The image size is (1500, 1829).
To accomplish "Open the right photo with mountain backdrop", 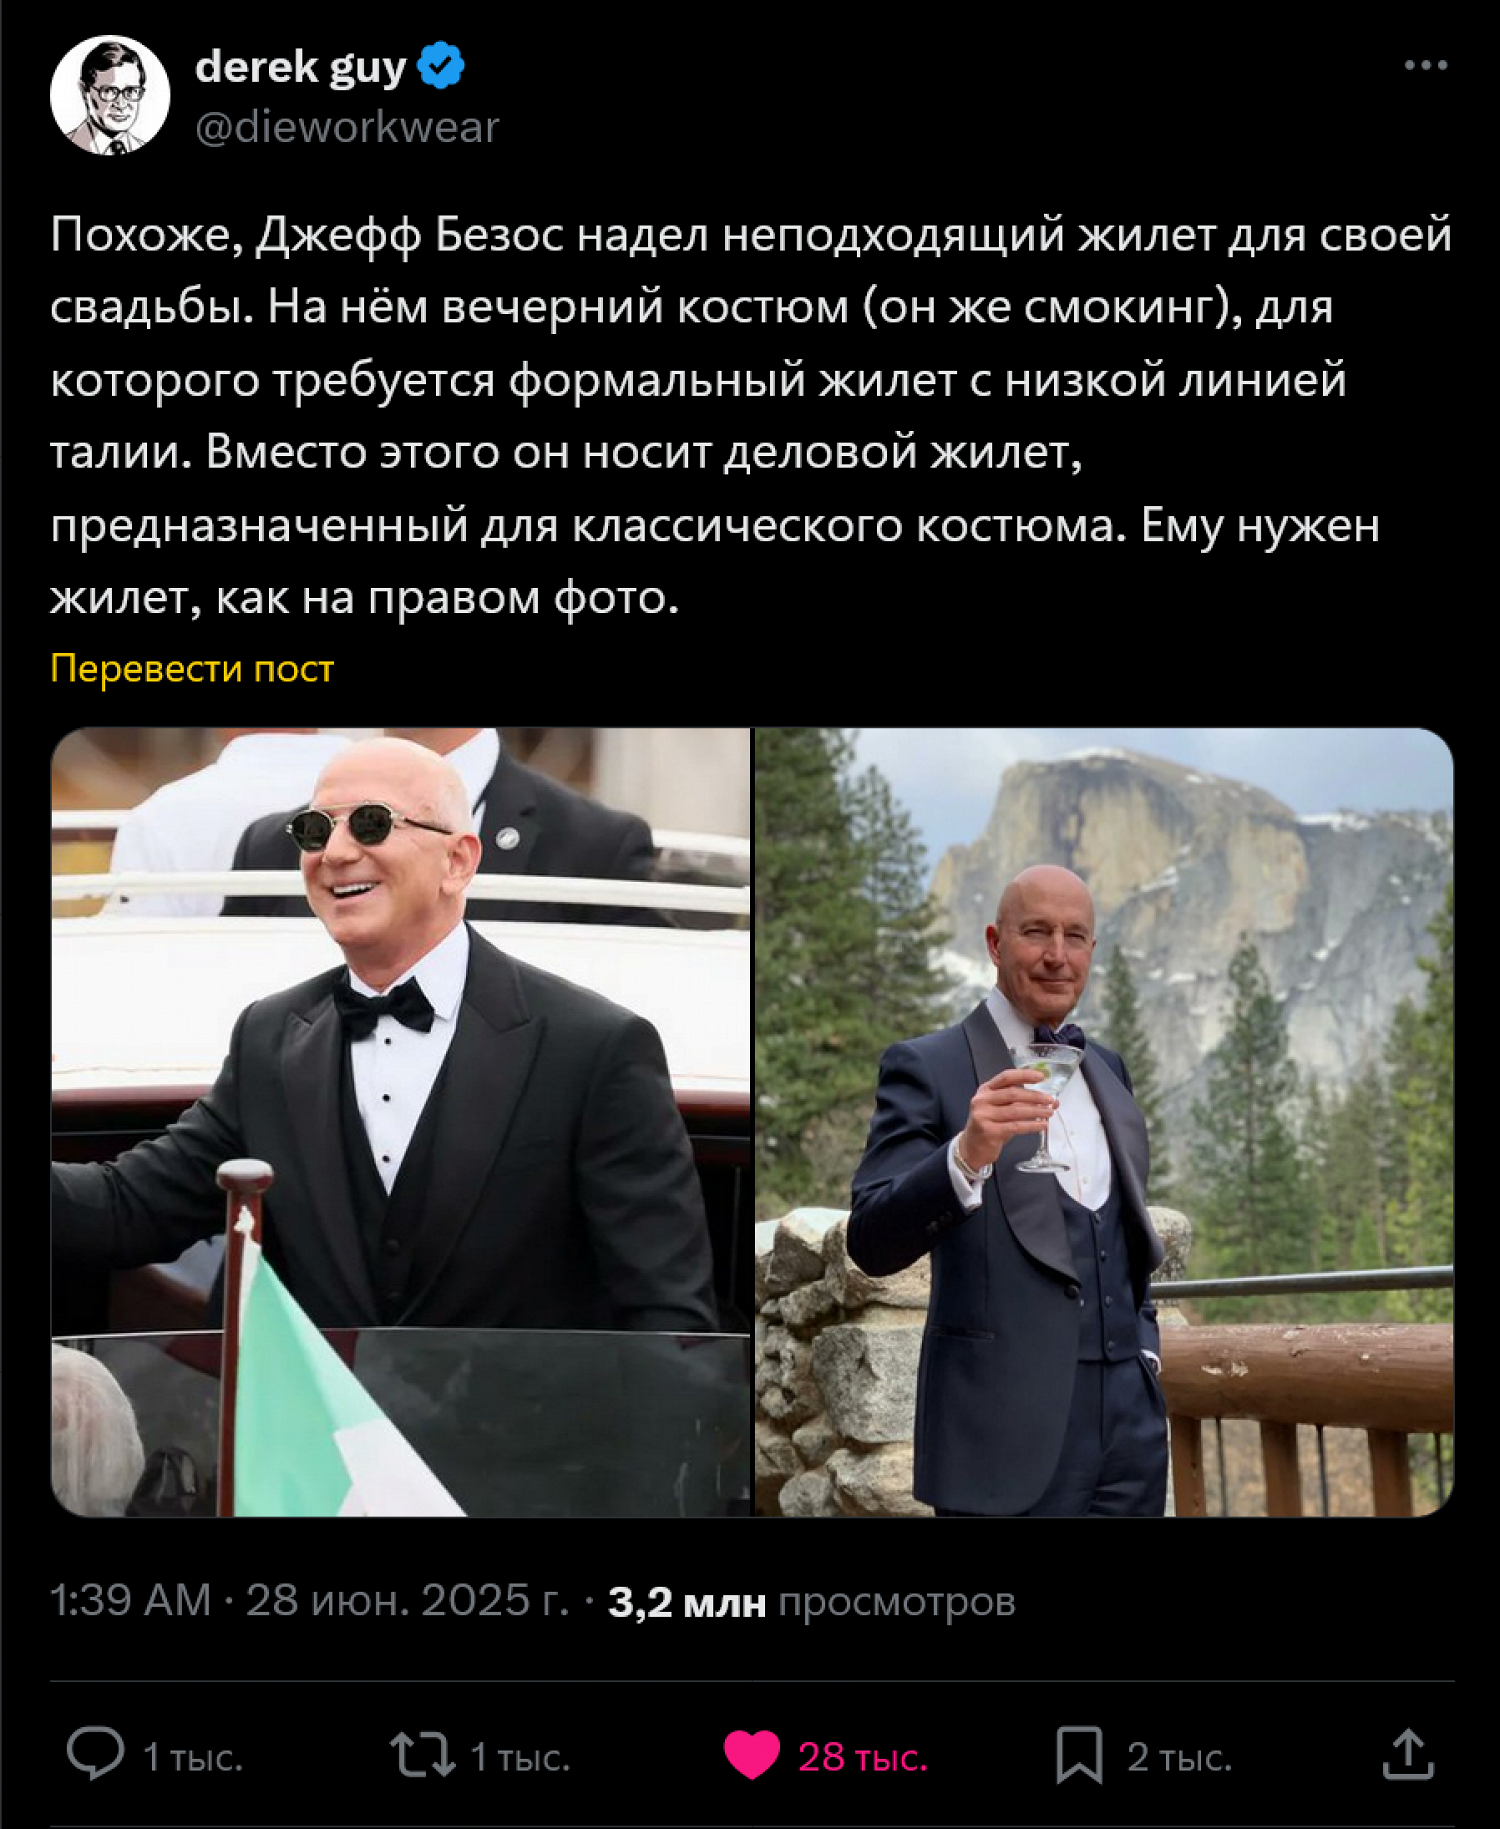I will (x=1104, y=1122).
